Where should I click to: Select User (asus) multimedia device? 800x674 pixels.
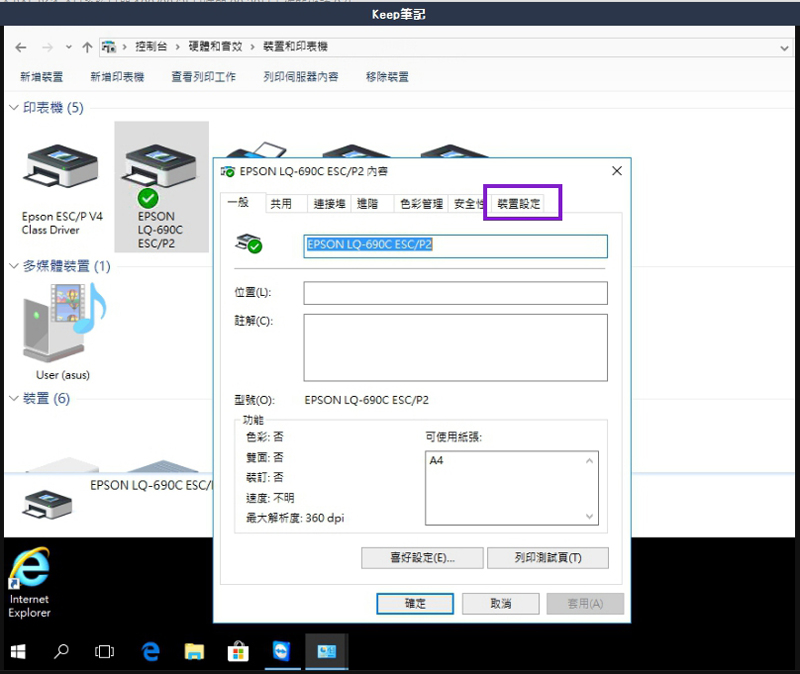click(63, 333)
